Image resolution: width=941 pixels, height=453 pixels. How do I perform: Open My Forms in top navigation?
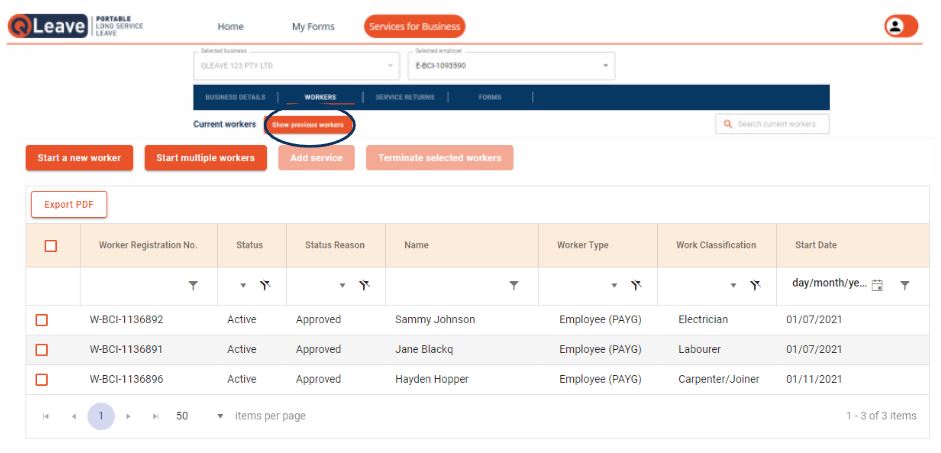point(313,26)
